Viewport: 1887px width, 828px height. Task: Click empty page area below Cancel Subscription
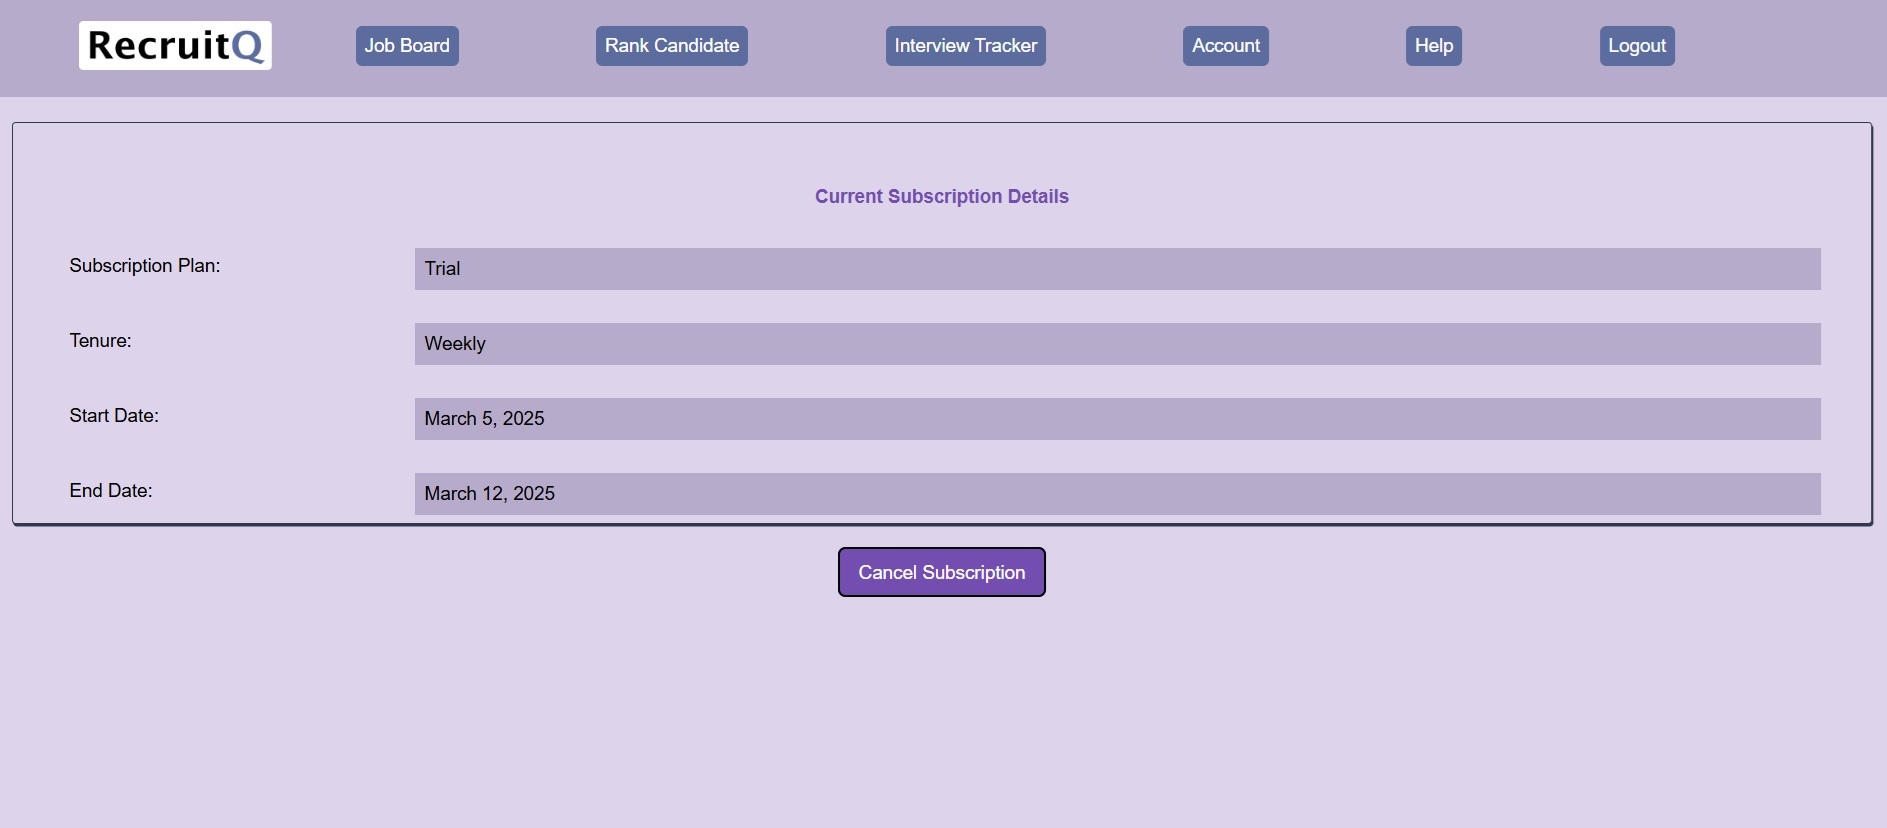click(x=941, y=710)
